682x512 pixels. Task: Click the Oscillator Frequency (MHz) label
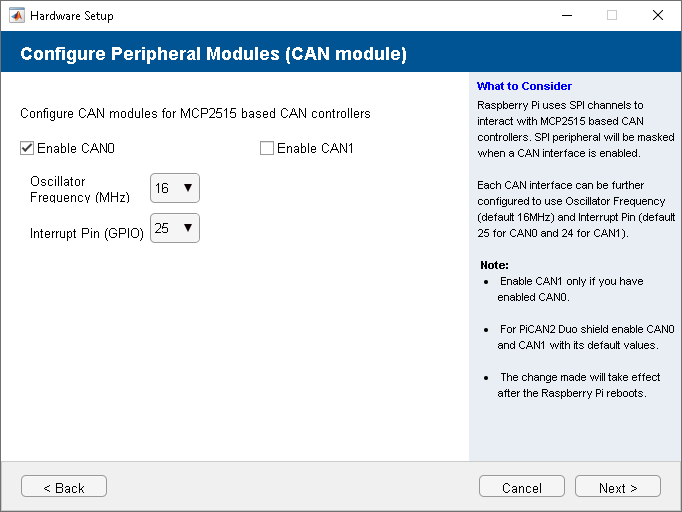pyautogui.click(x=74, y=189)
